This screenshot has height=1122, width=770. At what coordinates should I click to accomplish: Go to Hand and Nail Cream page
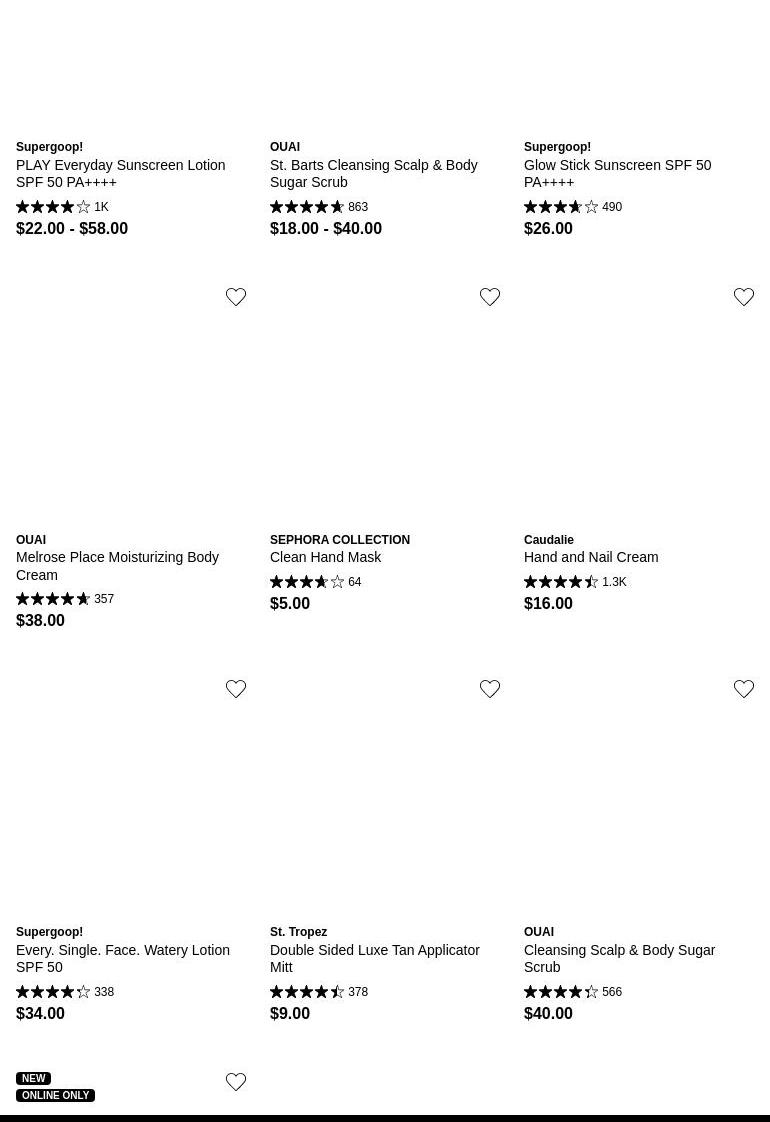tap(590, 557)
